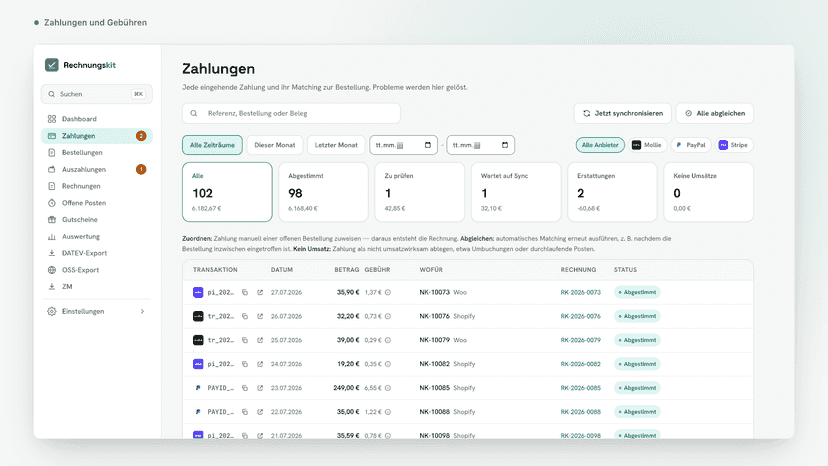This screenshot has width=828, height=466.
Task: Select Alle Anbieter filter chip
Action: [600, 145]
